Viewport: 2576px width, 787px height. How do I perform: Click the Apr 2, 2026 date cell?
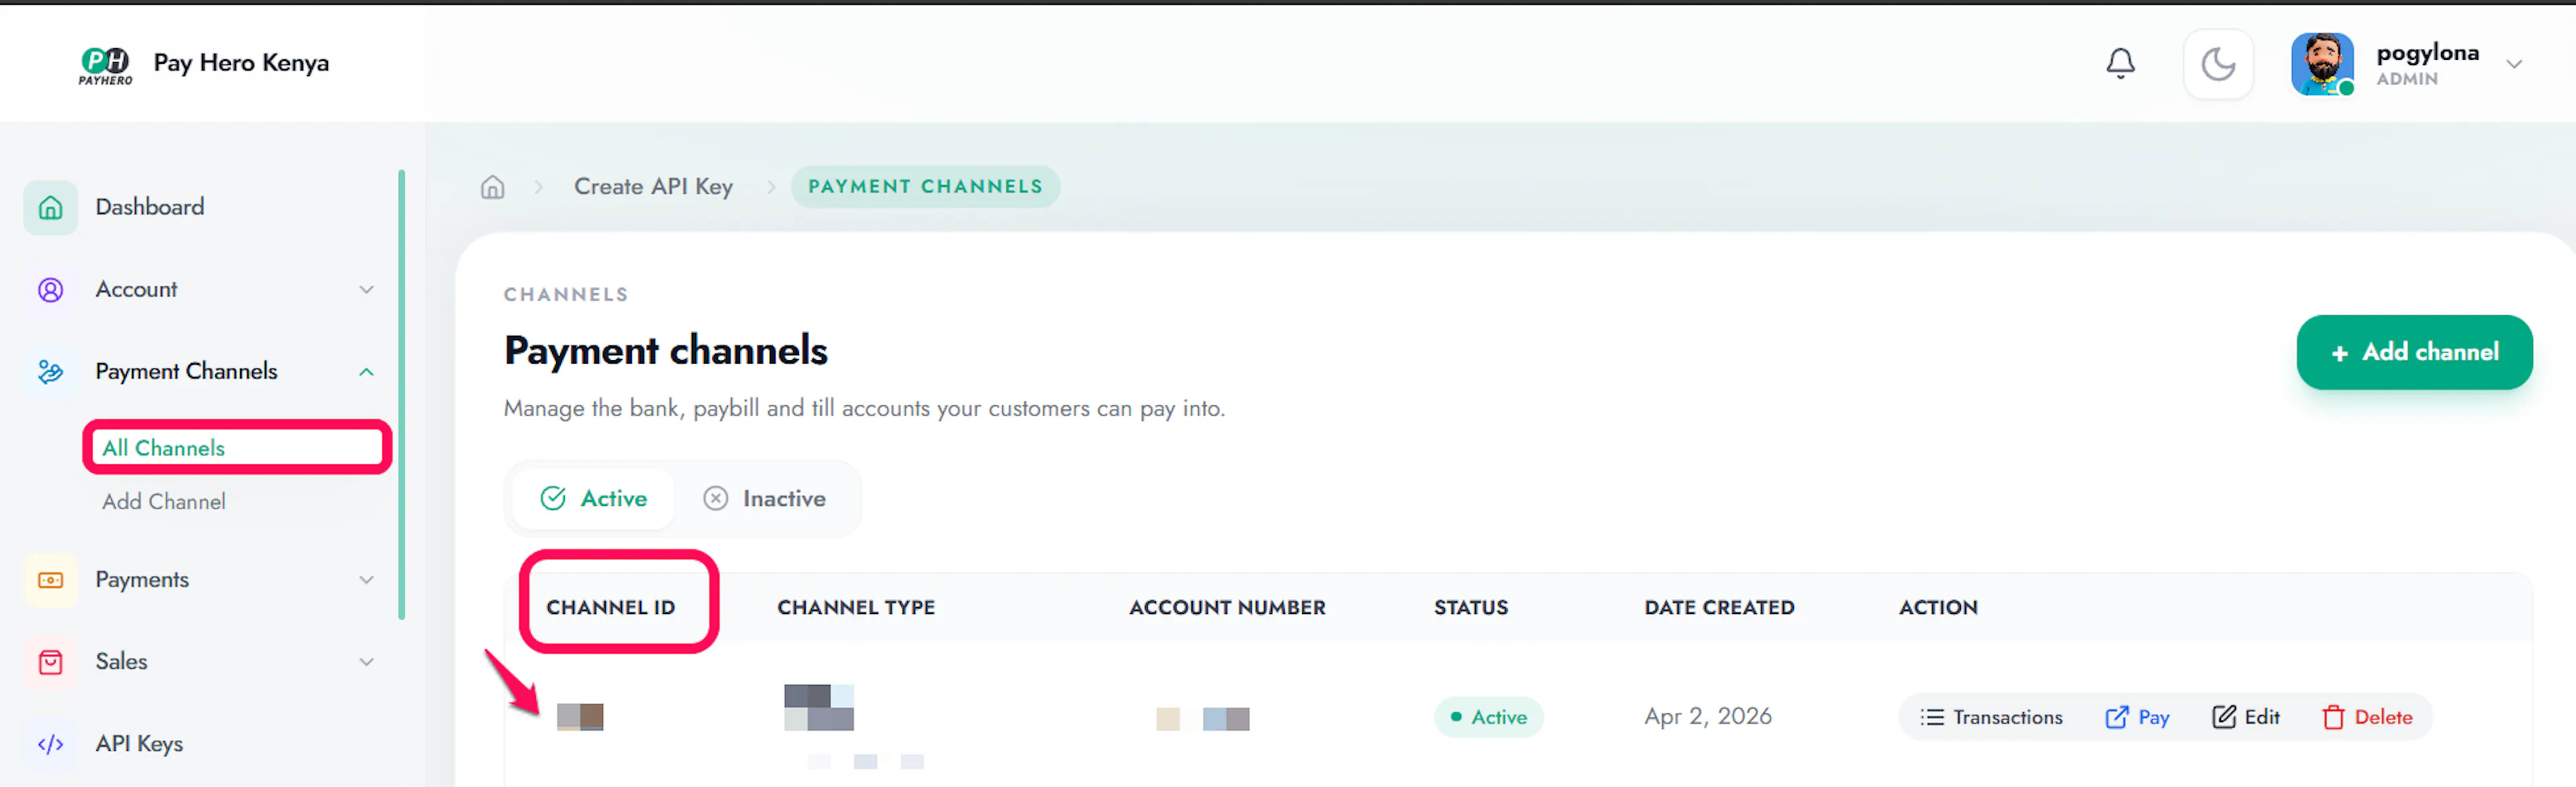tap(1707, 716)
